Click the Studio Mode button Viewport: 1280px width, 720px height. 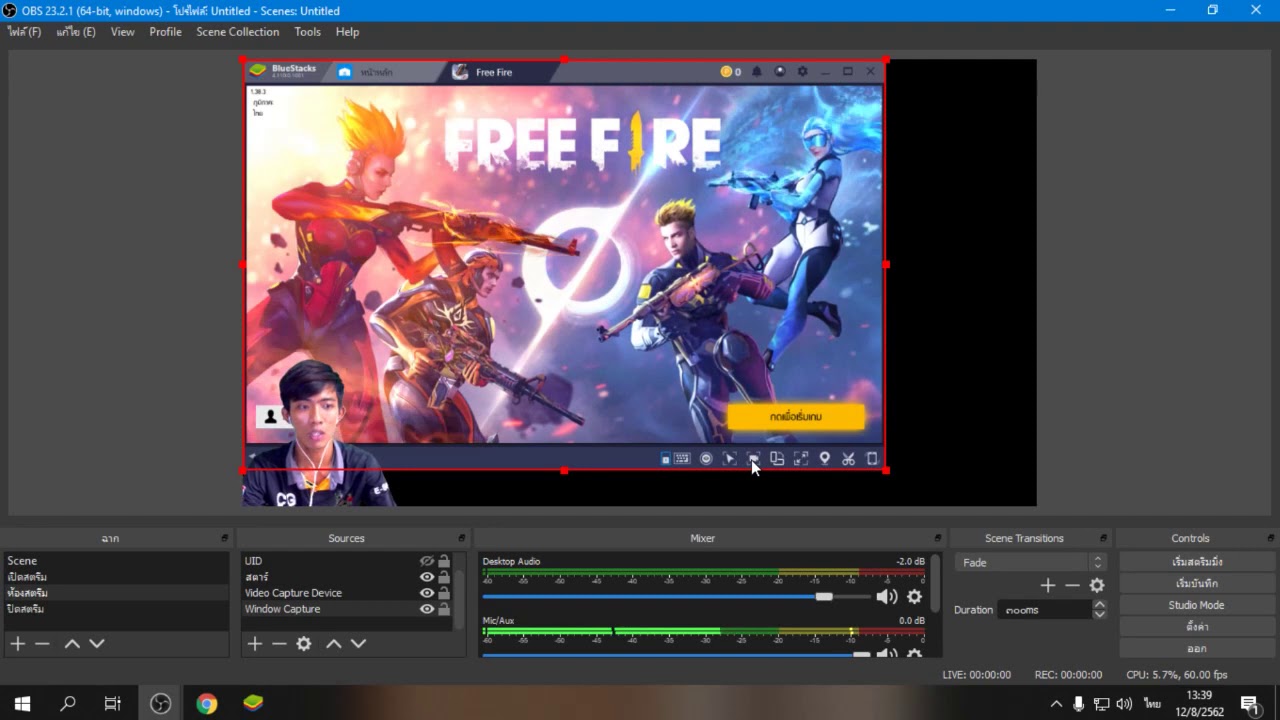click(x=1197, y=605)
